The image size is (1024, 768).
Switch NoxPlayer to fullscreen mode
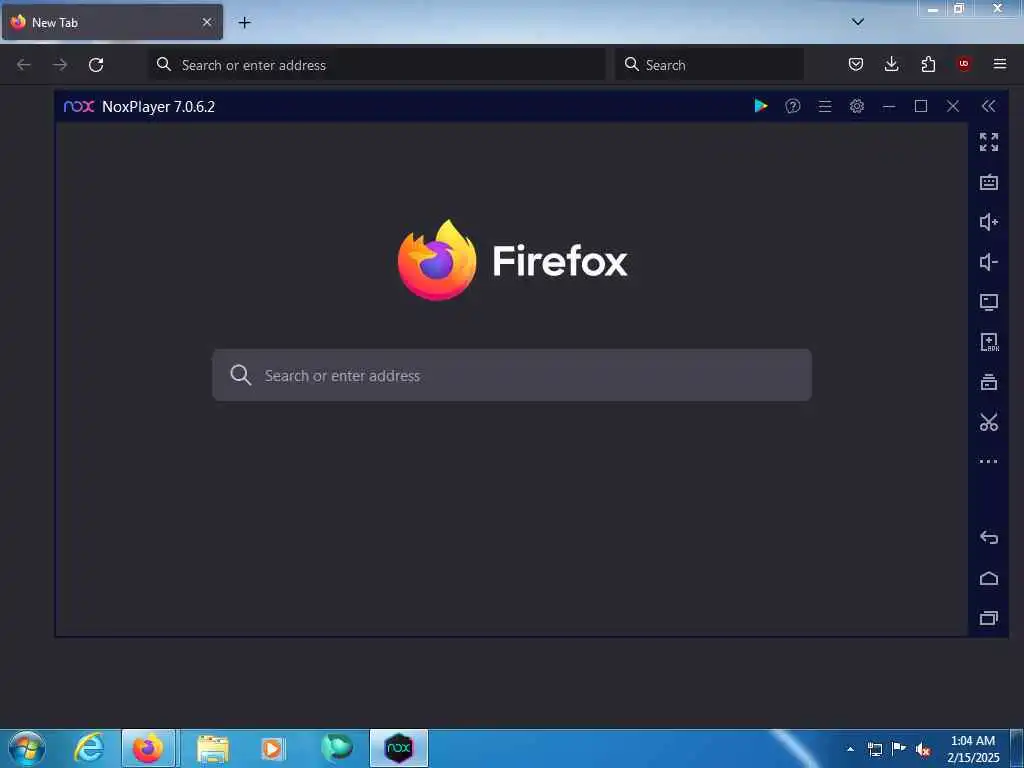989,142
